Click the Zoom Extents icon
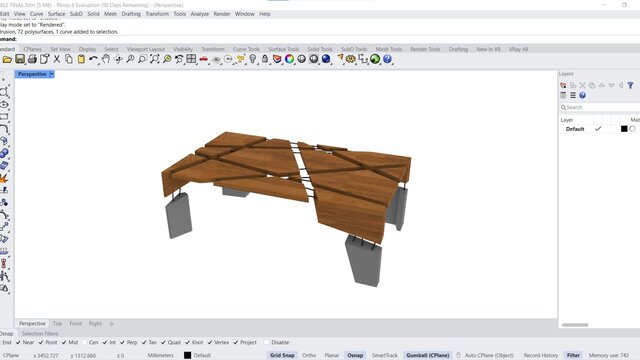Image resolution: width=640 pixels, height=360 pixels. click(154, 59)
